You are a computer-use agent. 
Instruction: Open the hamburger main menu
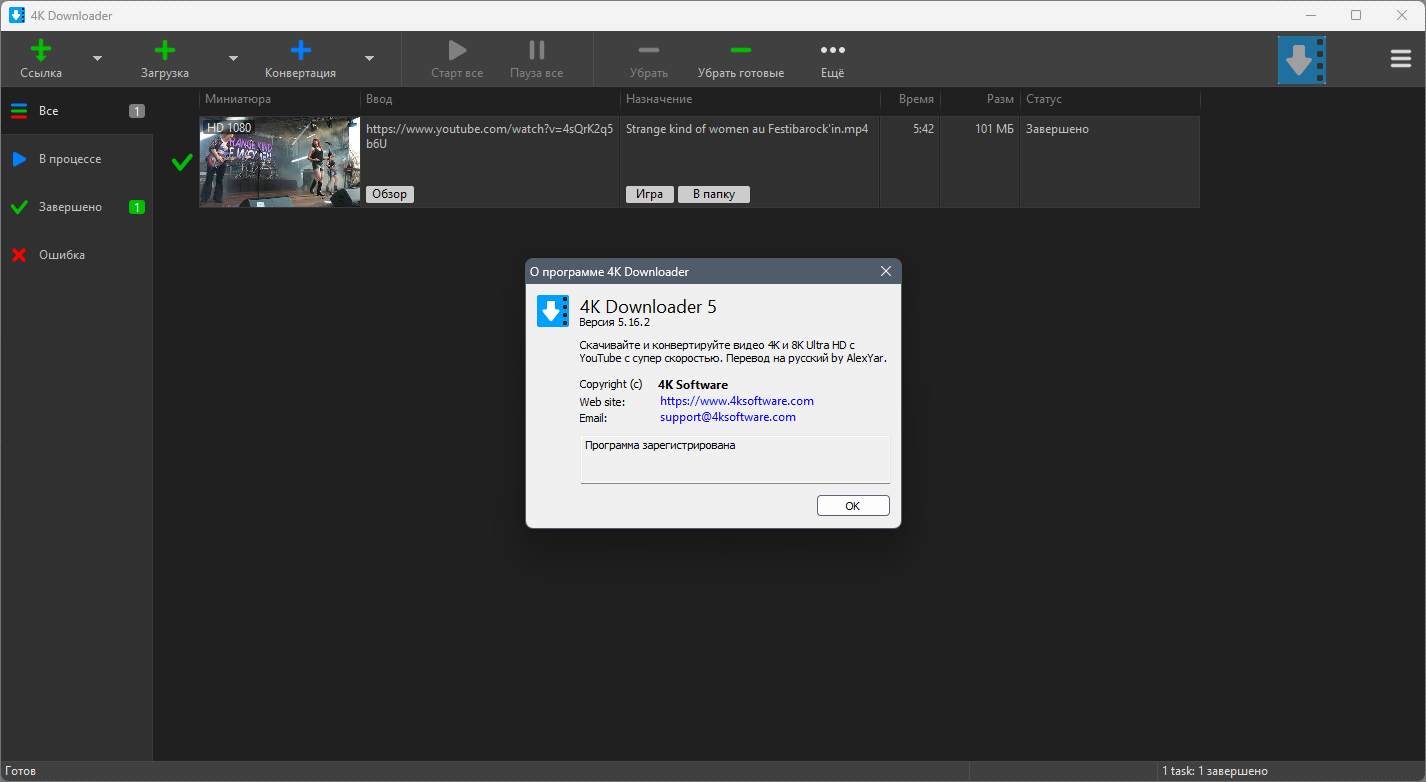[1401, 59]
